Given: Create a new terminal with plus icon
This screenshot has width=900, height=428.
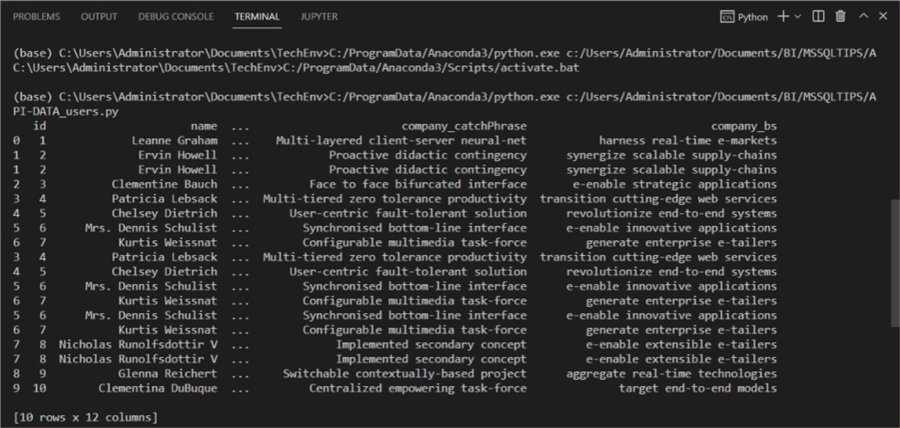Looking at the screenshot, I should coord(783,17).
